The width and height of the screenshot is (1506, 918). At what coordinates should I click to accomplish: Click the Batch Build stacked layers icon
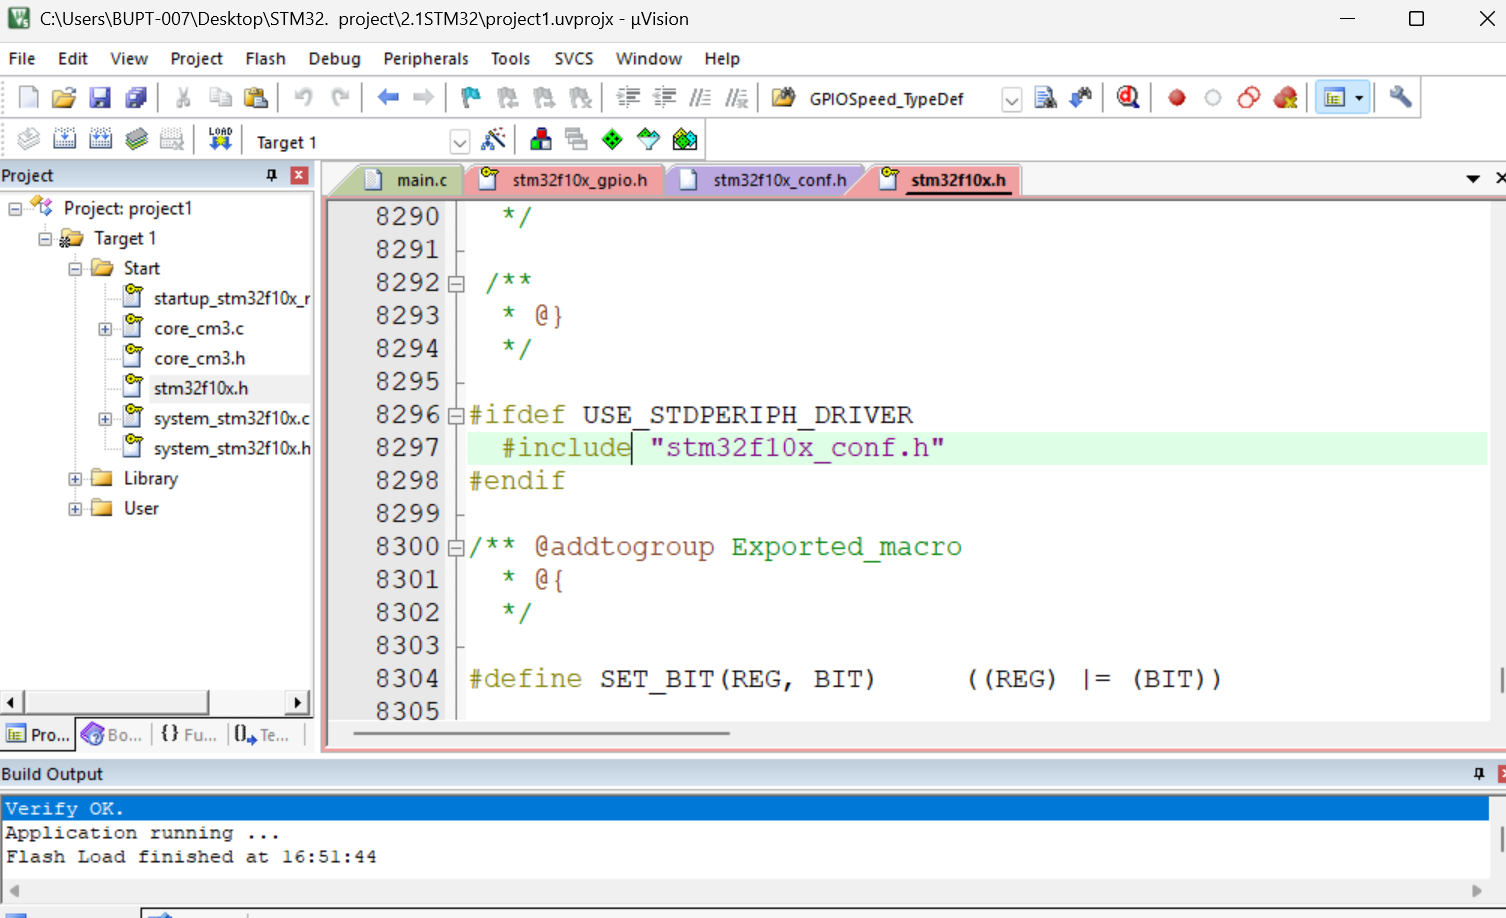137,139
